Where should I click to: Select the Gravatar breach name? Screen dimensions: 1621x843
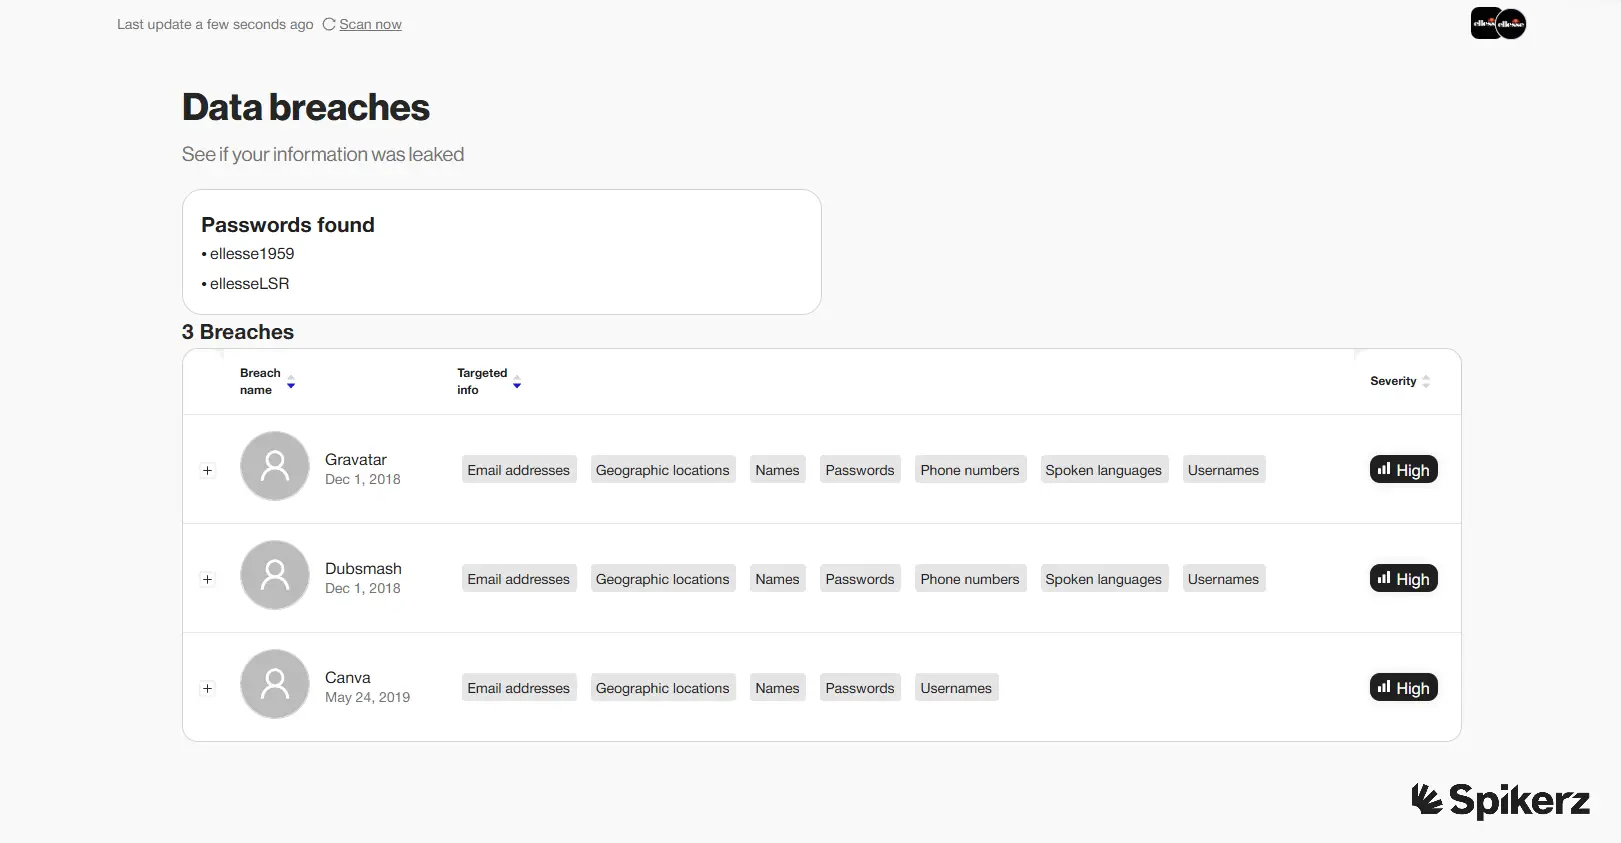[356, 460]
